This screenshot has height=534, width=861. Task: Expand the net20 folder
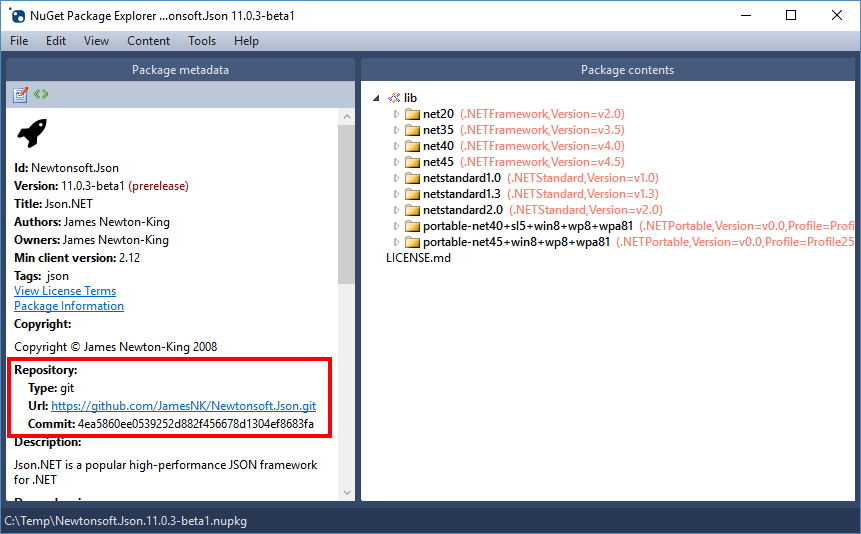click(396, 114)
